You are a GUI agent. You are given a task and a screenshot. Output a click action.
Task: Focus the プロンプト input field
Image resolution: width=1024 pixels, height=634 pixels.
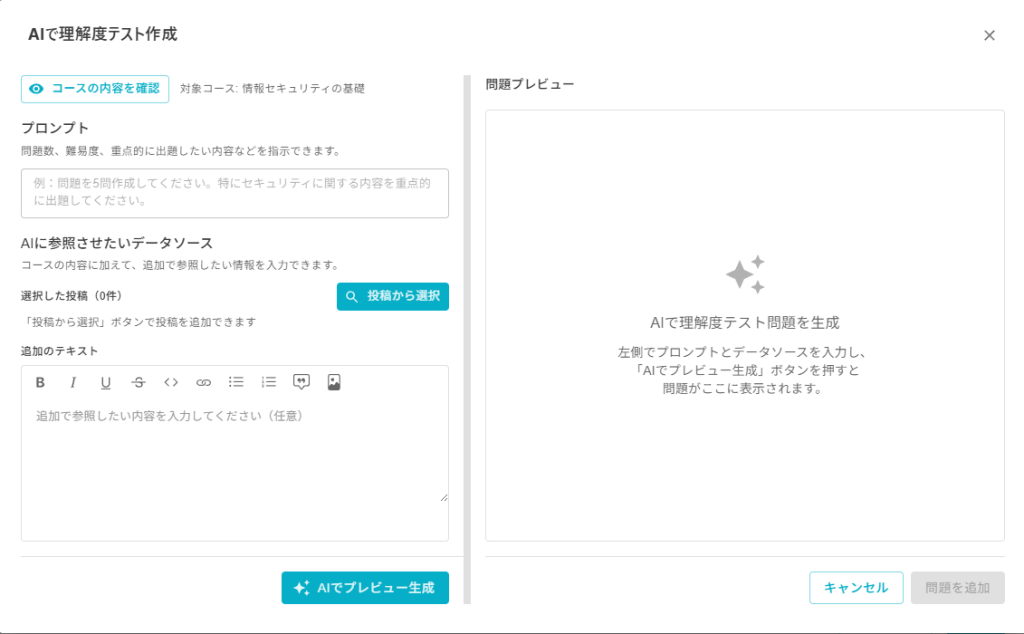(234, 193)
